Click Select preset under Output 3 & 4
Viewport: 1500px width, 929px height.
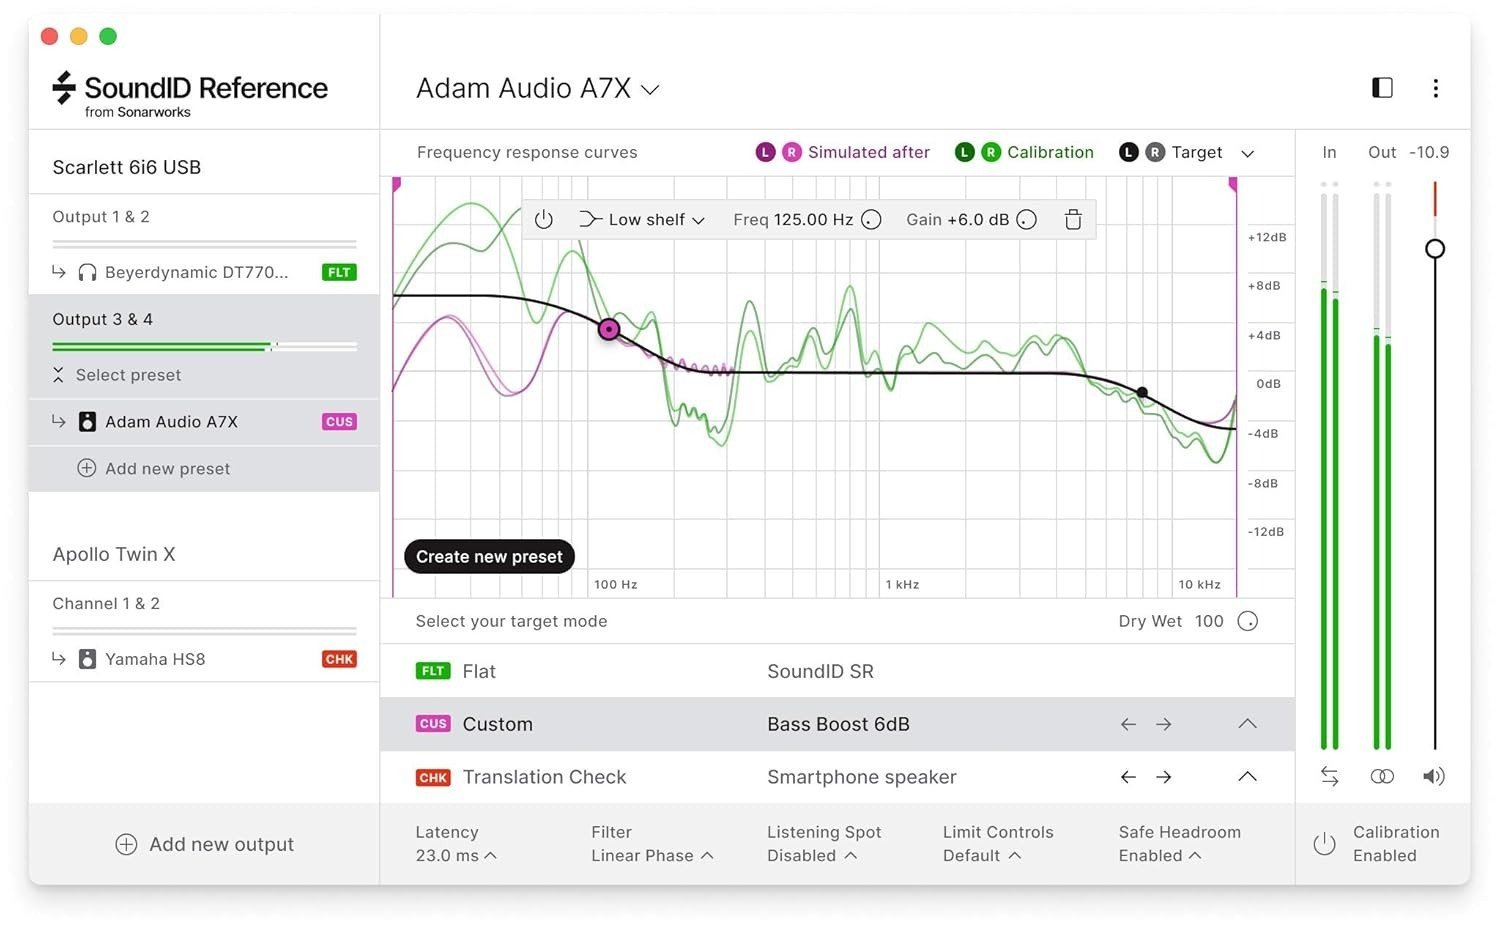pos(128,375)
